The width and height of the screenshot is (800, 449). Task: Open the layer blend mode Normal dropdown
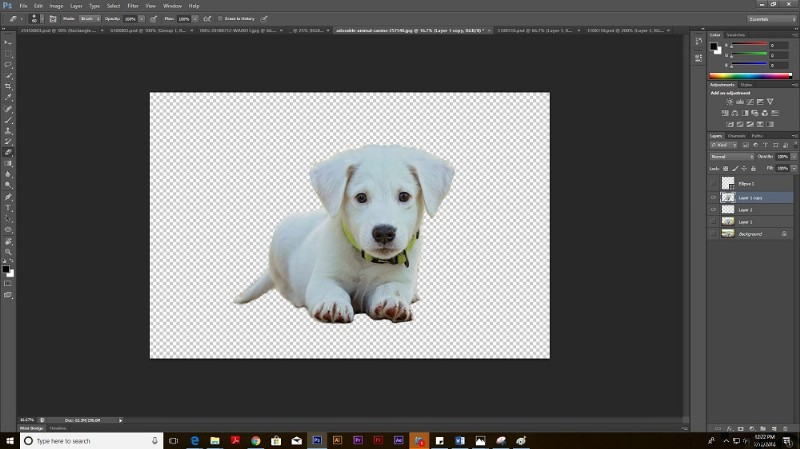click(732, 157)
